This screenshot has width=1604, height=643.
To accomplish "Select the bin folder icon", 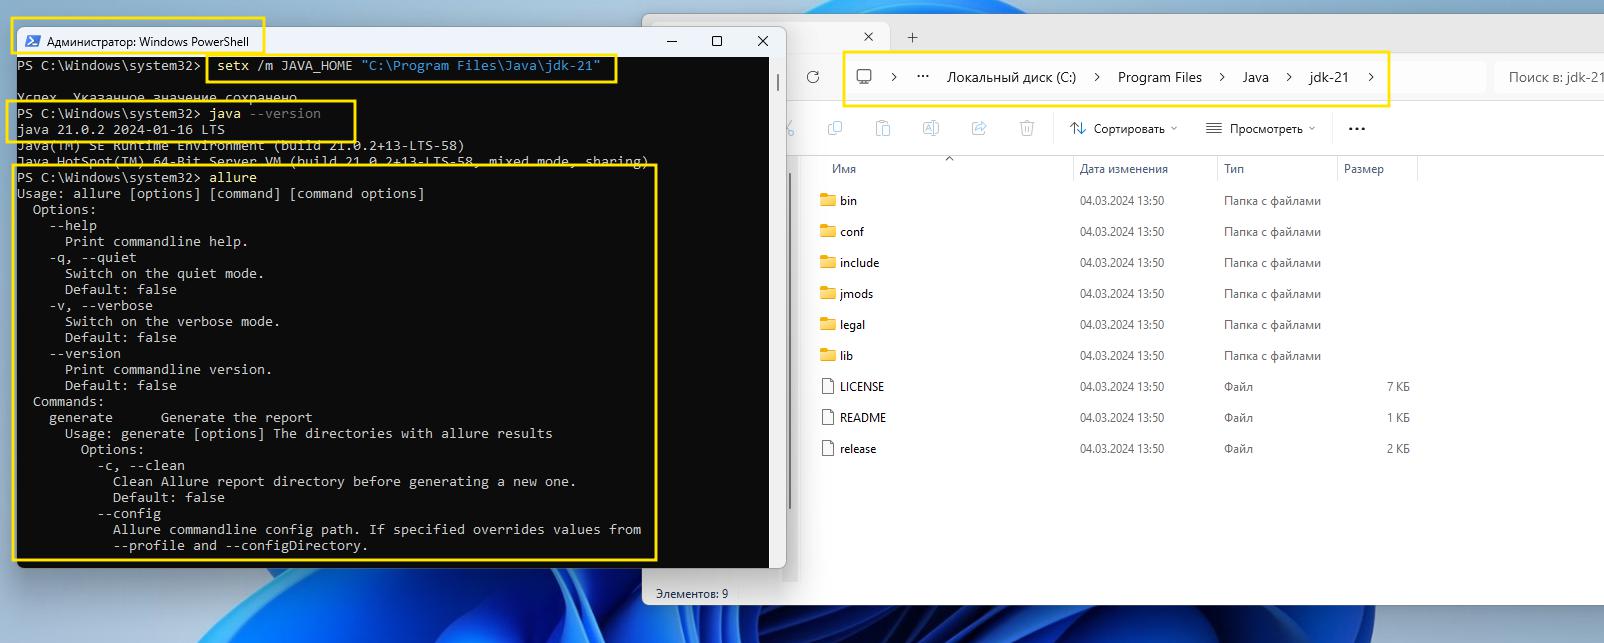I will 828,200.
